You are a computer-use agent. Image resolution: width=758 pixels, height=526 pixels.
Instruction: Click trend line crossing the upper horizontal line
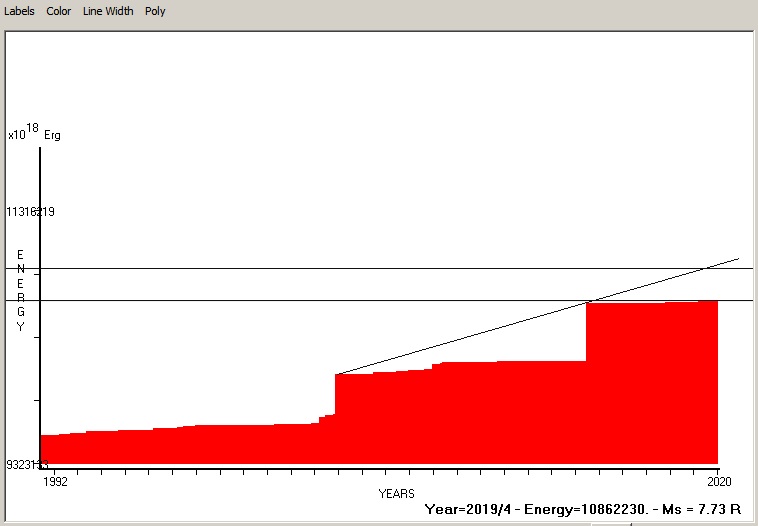tap(704, 268)
